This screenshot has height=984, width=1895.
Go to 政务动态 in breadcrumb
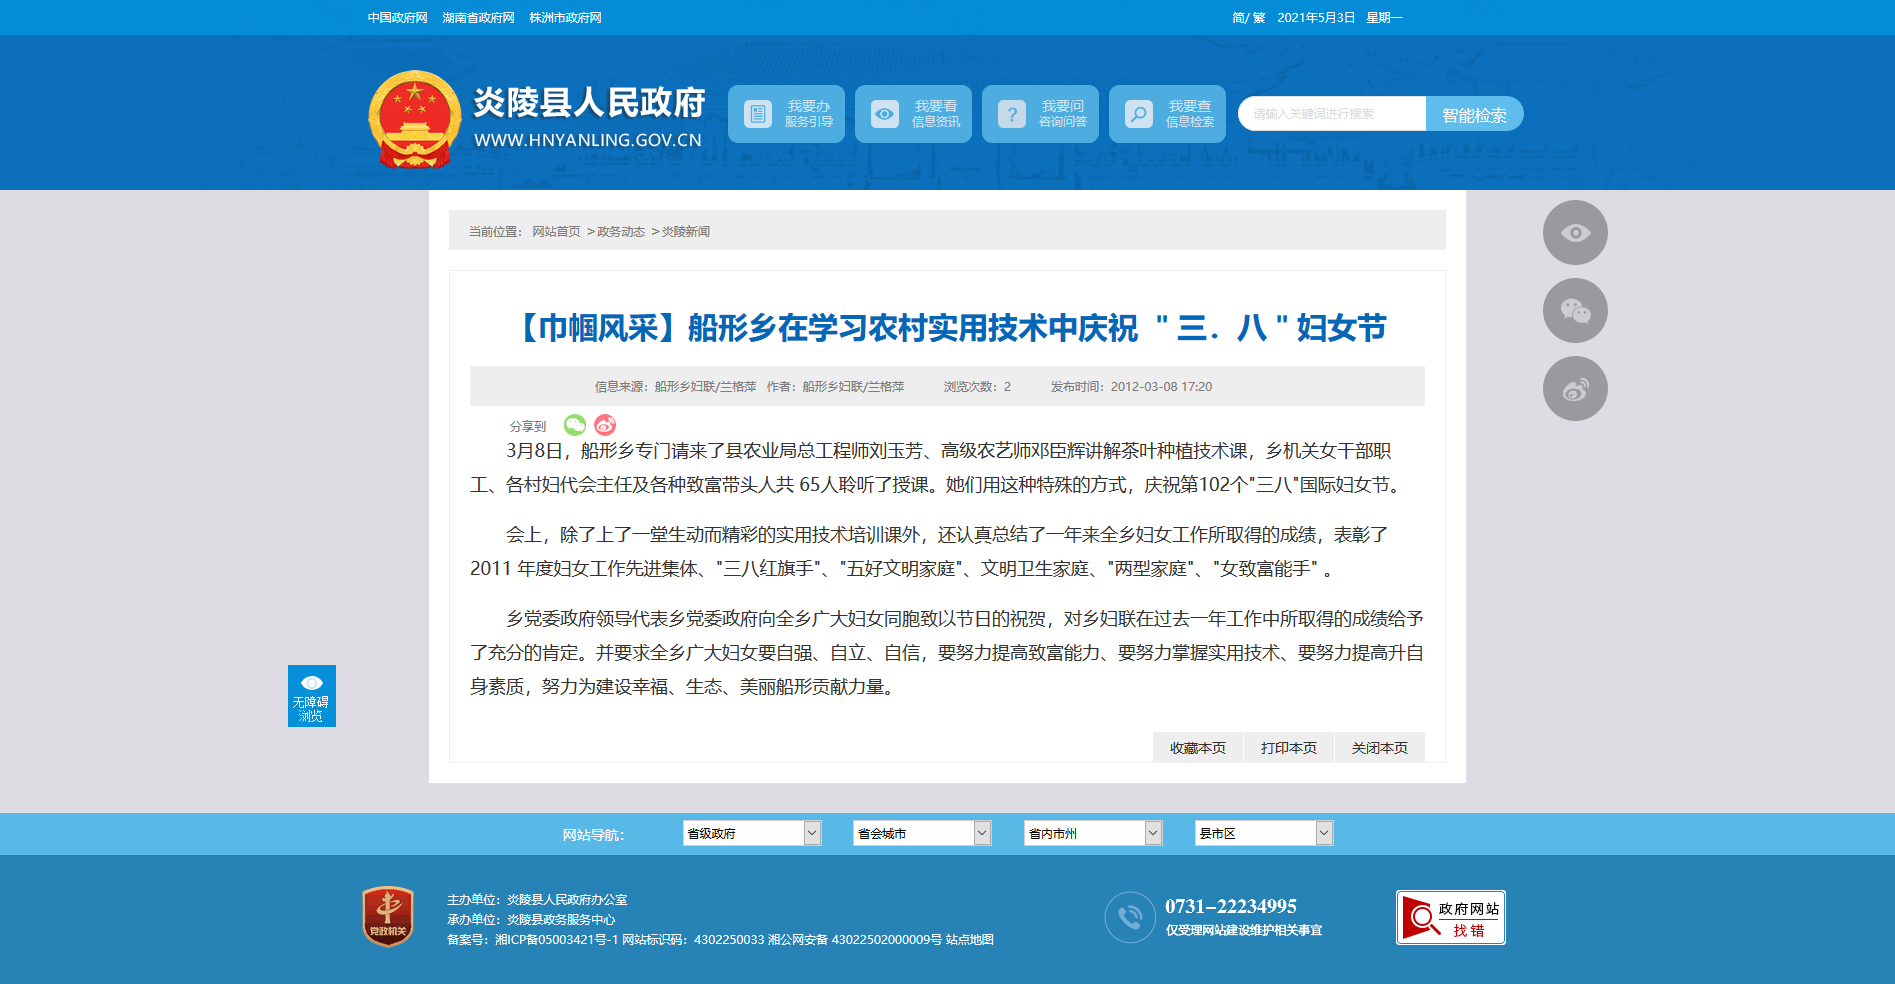click(621, 232)
